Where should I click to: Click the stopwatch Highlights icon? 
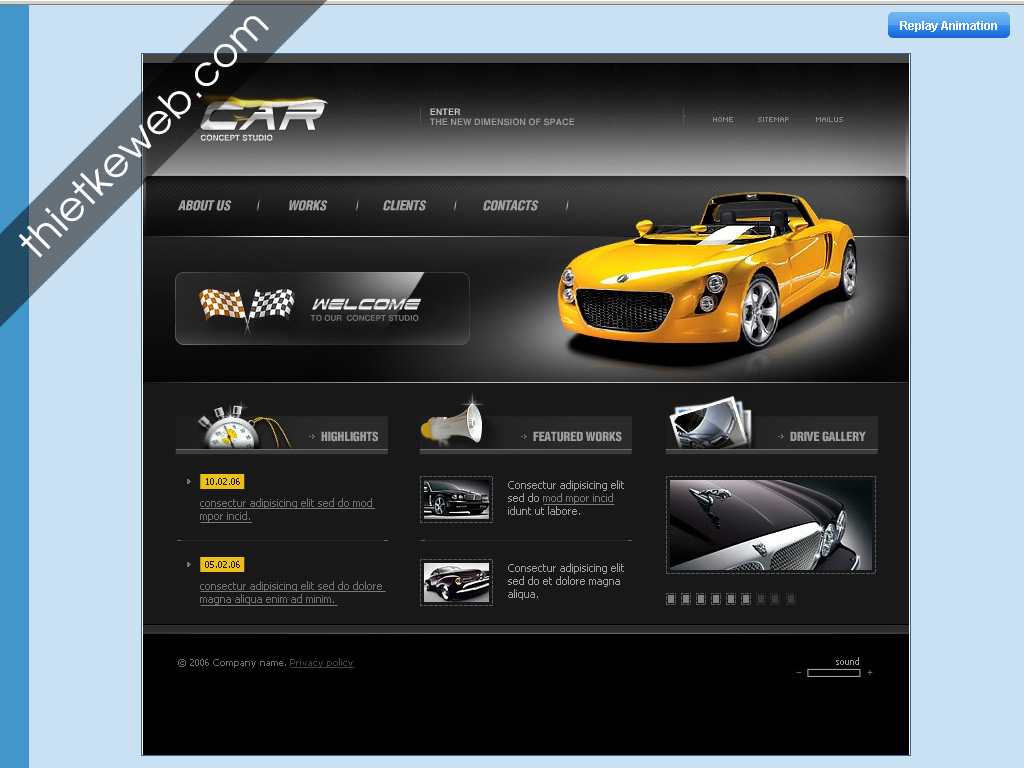(x=243, y=427)
